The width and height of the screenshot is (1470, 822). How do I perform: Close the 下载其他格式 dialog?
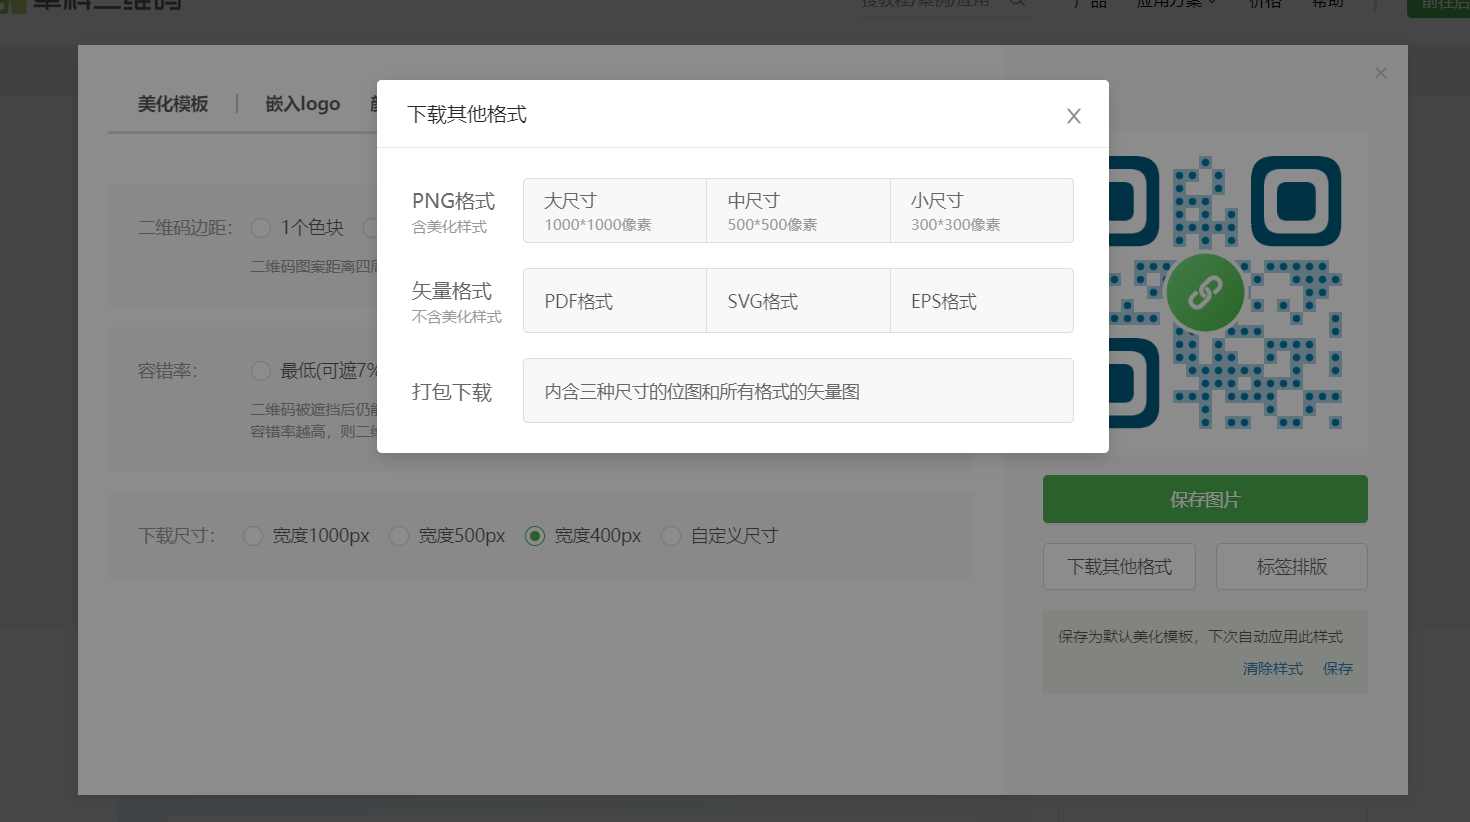[x=1074, y=116]
